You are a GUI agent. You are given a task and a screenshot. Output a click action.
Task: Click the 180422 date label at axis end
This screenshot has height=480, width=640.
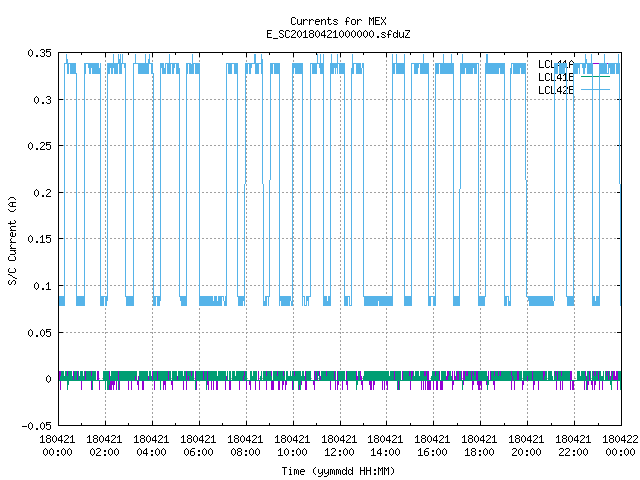tap(620, 439)
